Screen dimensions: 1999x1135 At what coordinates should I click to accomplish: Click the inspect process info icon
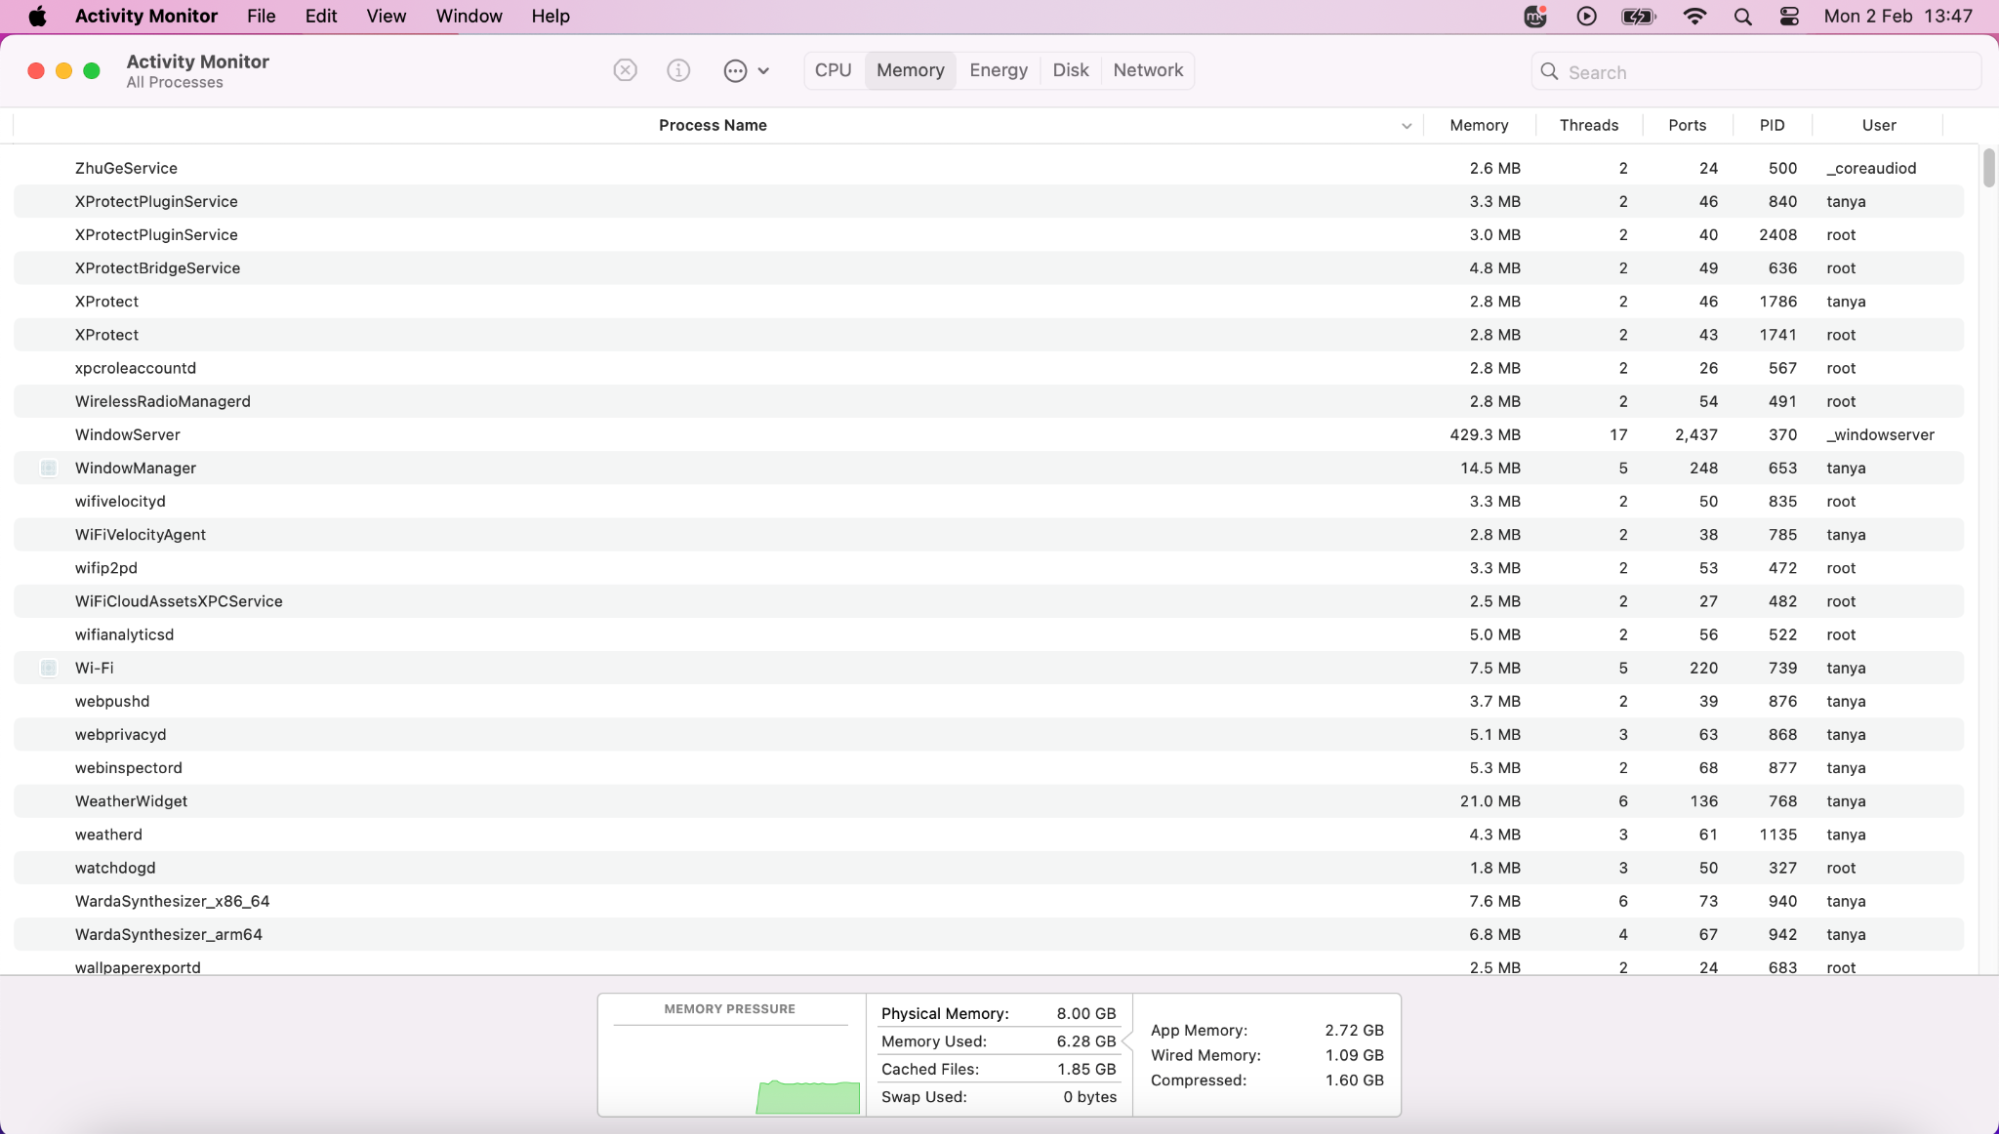[x=678, y=70]
